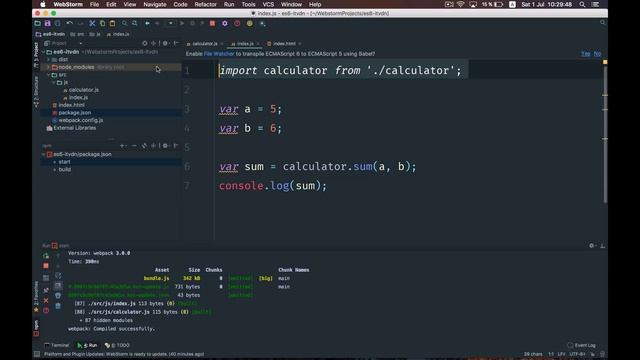The height and width of the screenshot is (360, 640).
Task: Click the Replace toolbar icon
Action: click(134, 24)
